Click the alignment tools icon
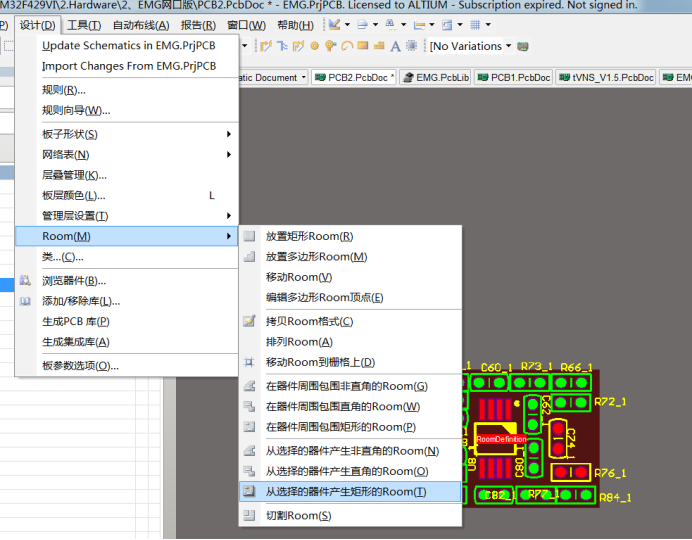Viewport: 692px width, 540px height. click(362, 25)
